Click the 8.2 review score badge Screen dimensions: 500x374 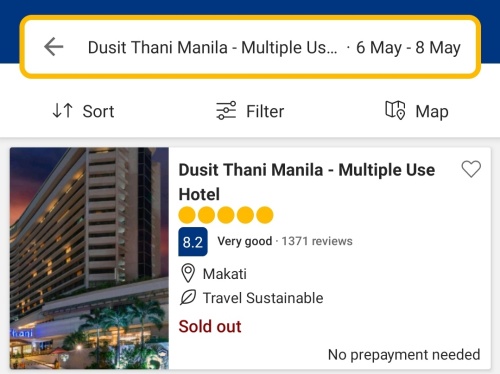click(x=193, y=242)
